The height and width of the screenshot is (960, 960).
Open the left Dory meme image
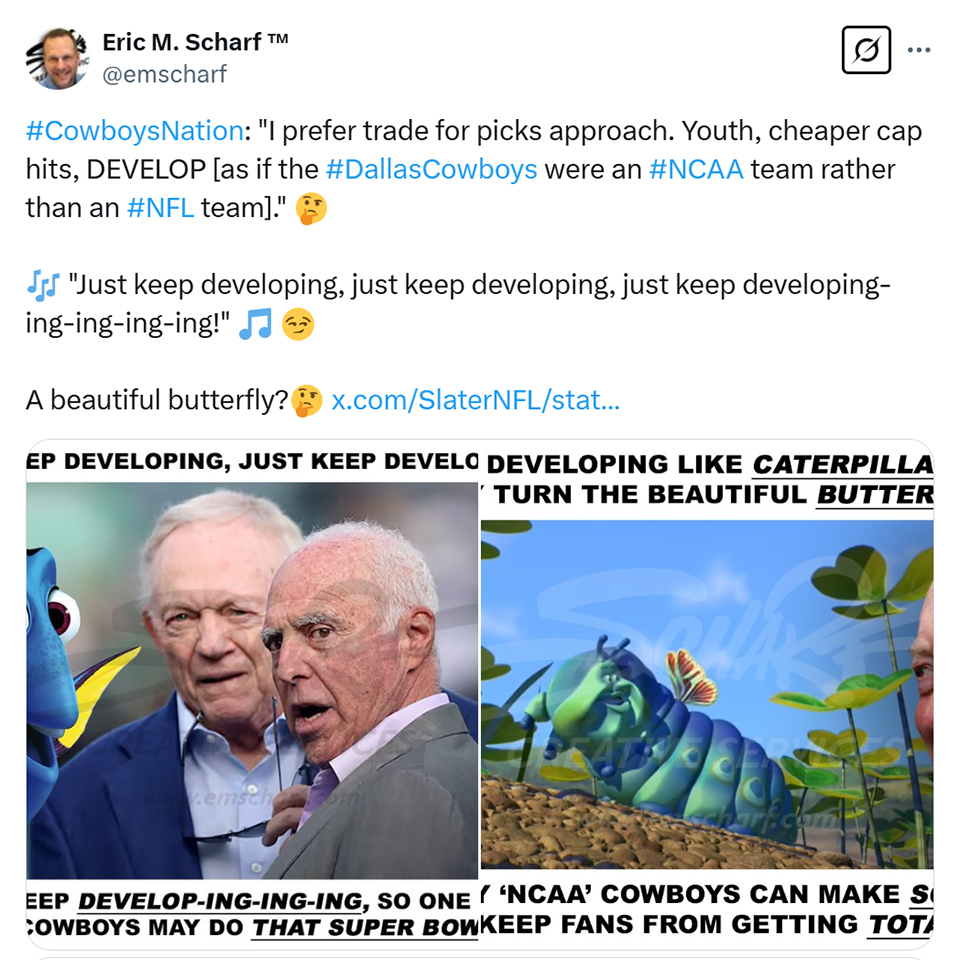[252, 695]
